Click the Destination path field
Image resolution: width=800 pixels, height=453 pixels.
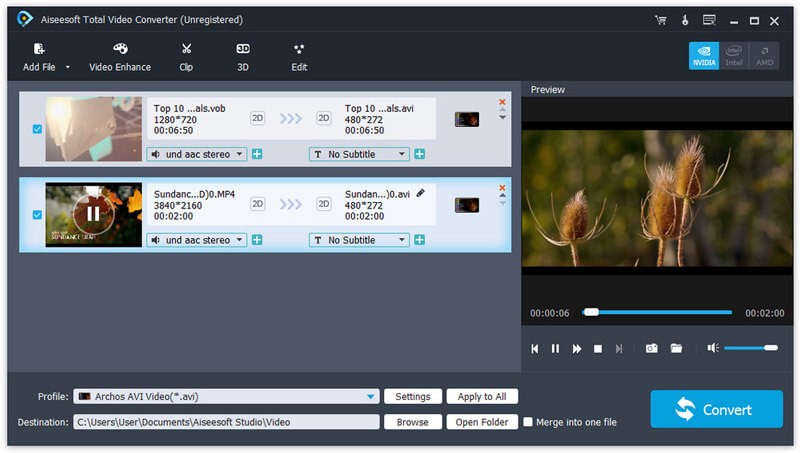click(x=225, y=422)
